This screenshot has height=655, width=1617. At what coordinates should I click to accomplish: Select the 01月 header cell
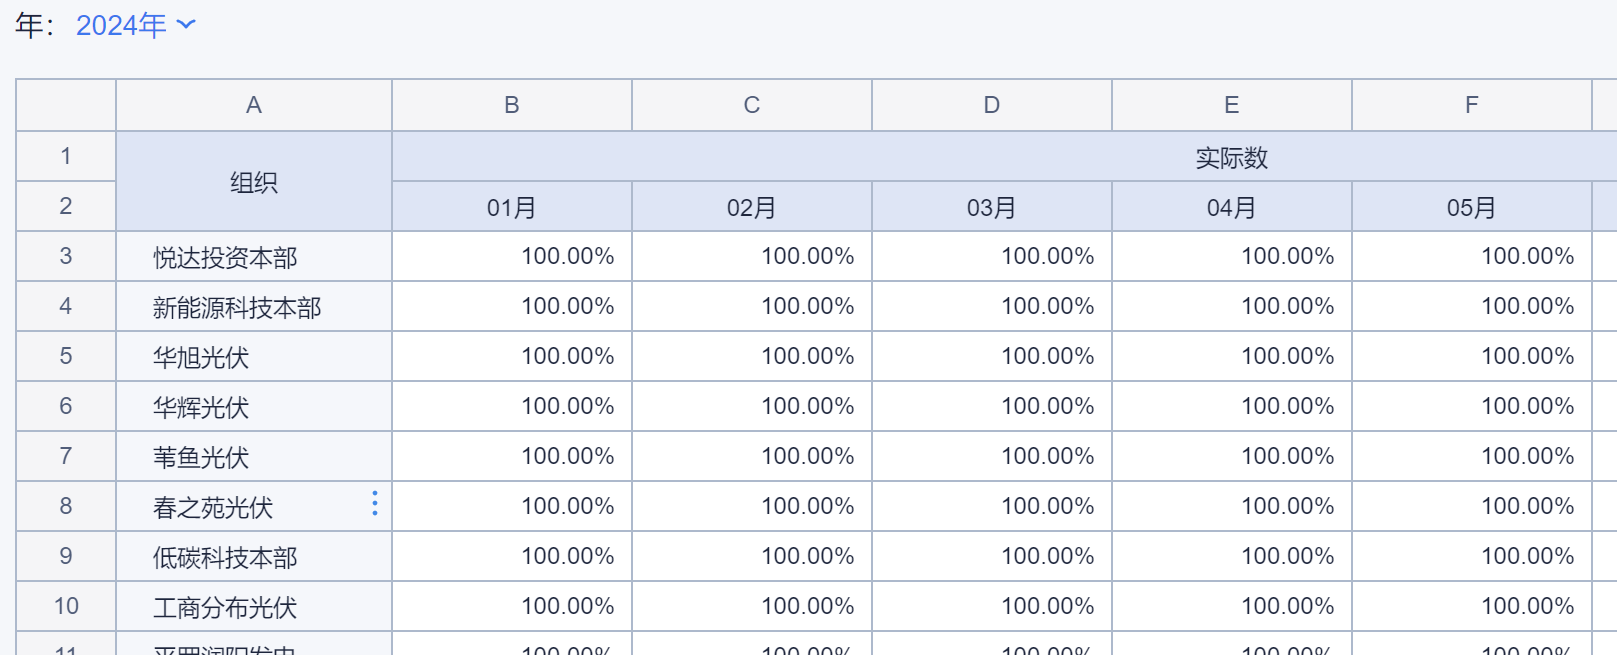[512, 207]
